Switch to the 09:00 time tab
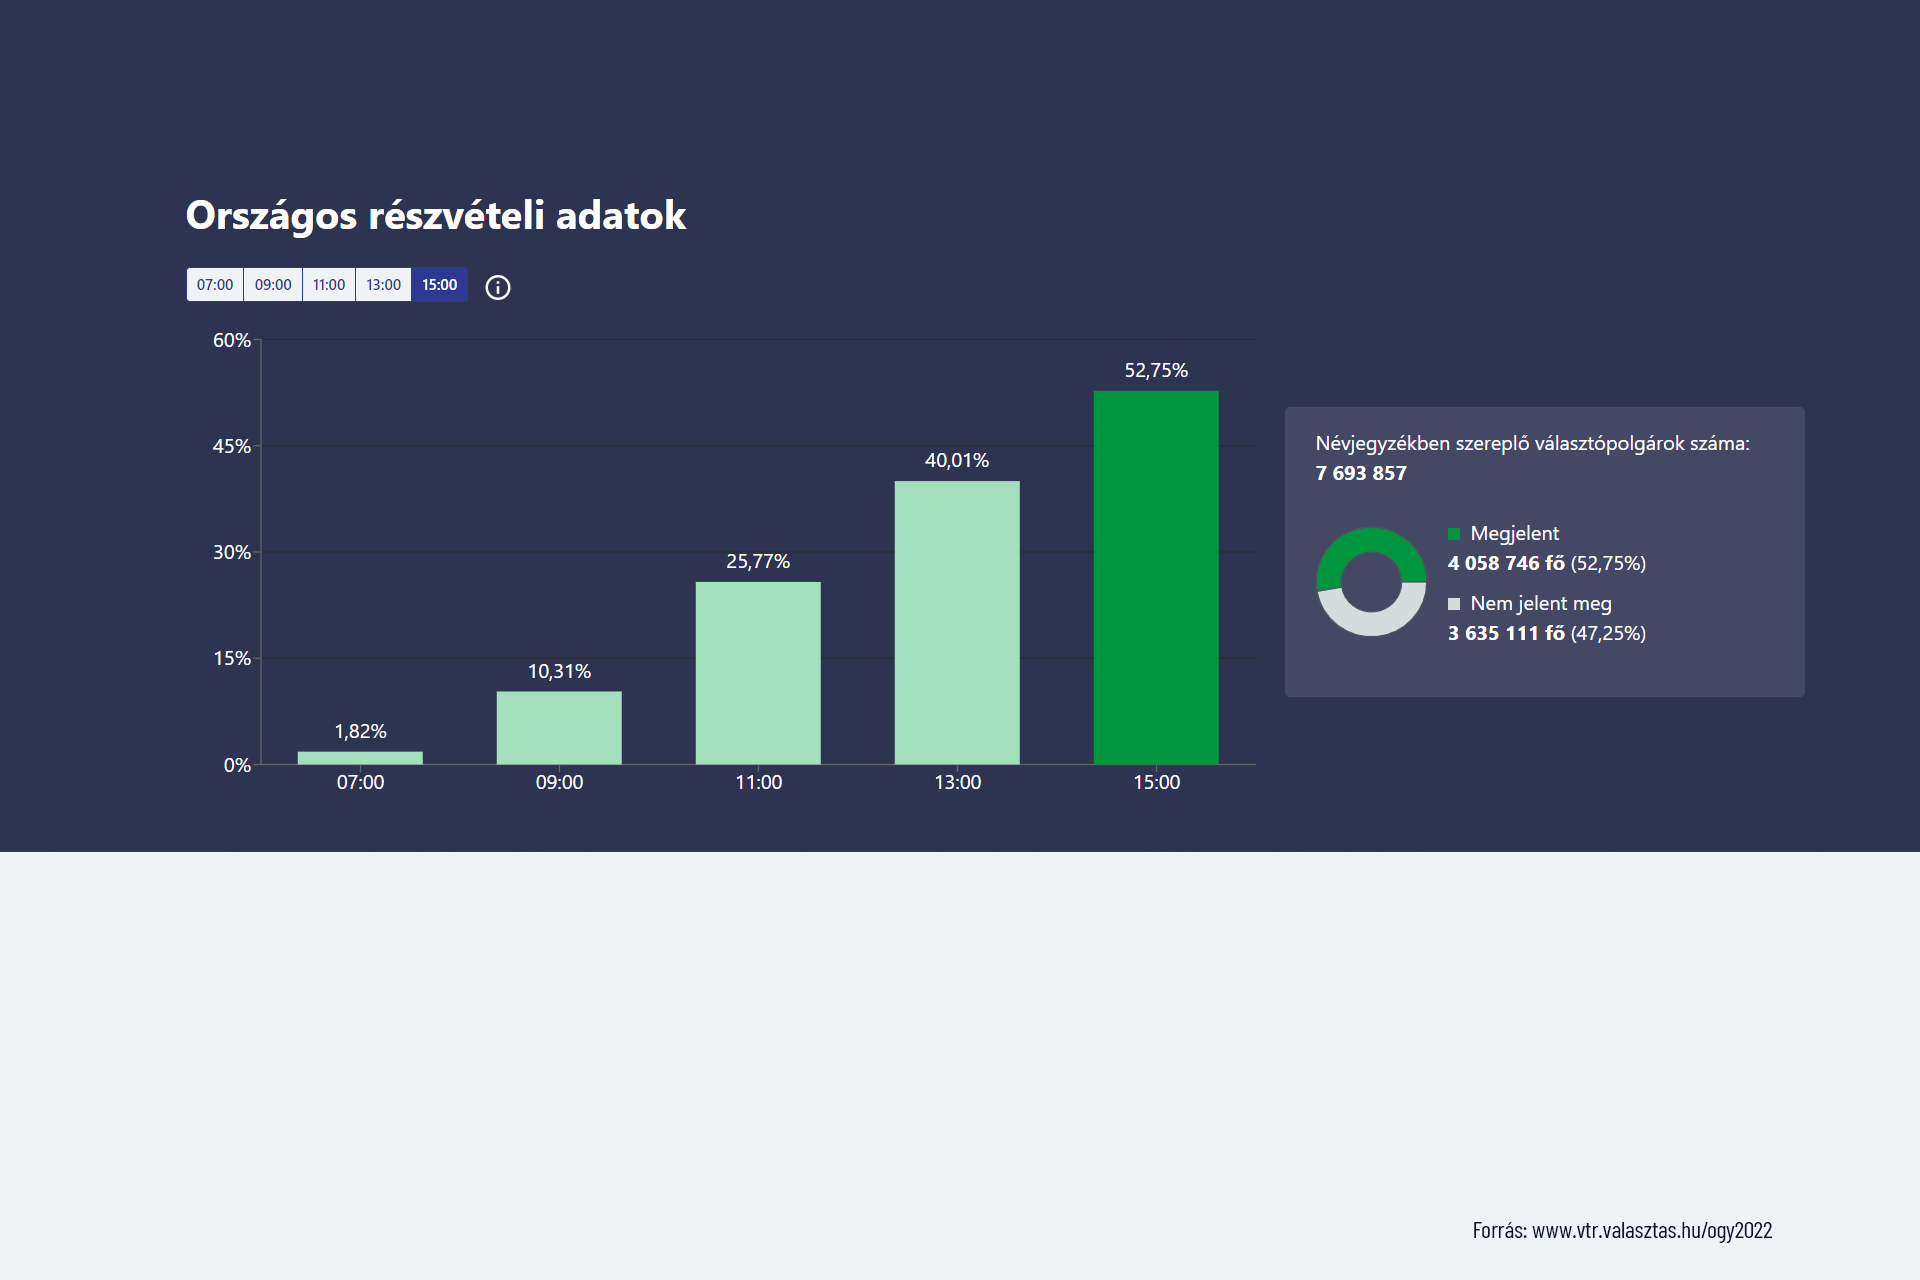 (273, 285)
